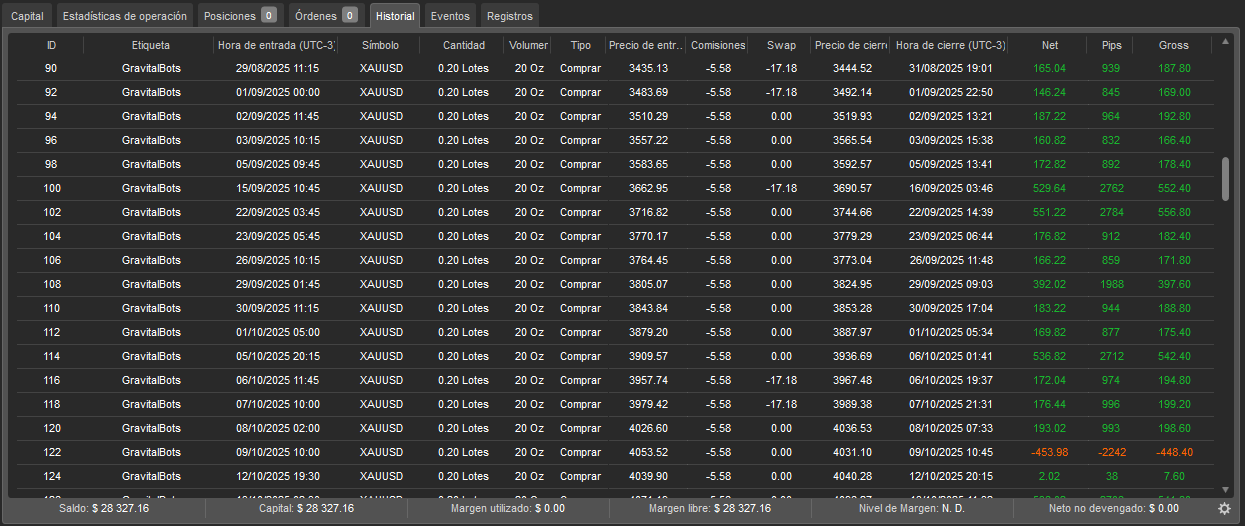Sort by the Gross column header
Viewport: 1245px width, 526px height.
[x=1173, y=45]
